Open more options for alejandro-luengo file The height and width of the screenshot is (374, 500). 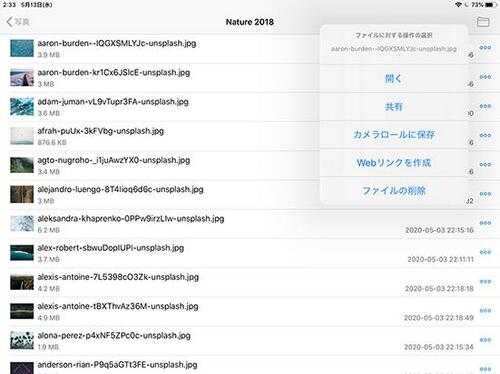(485, 194)
